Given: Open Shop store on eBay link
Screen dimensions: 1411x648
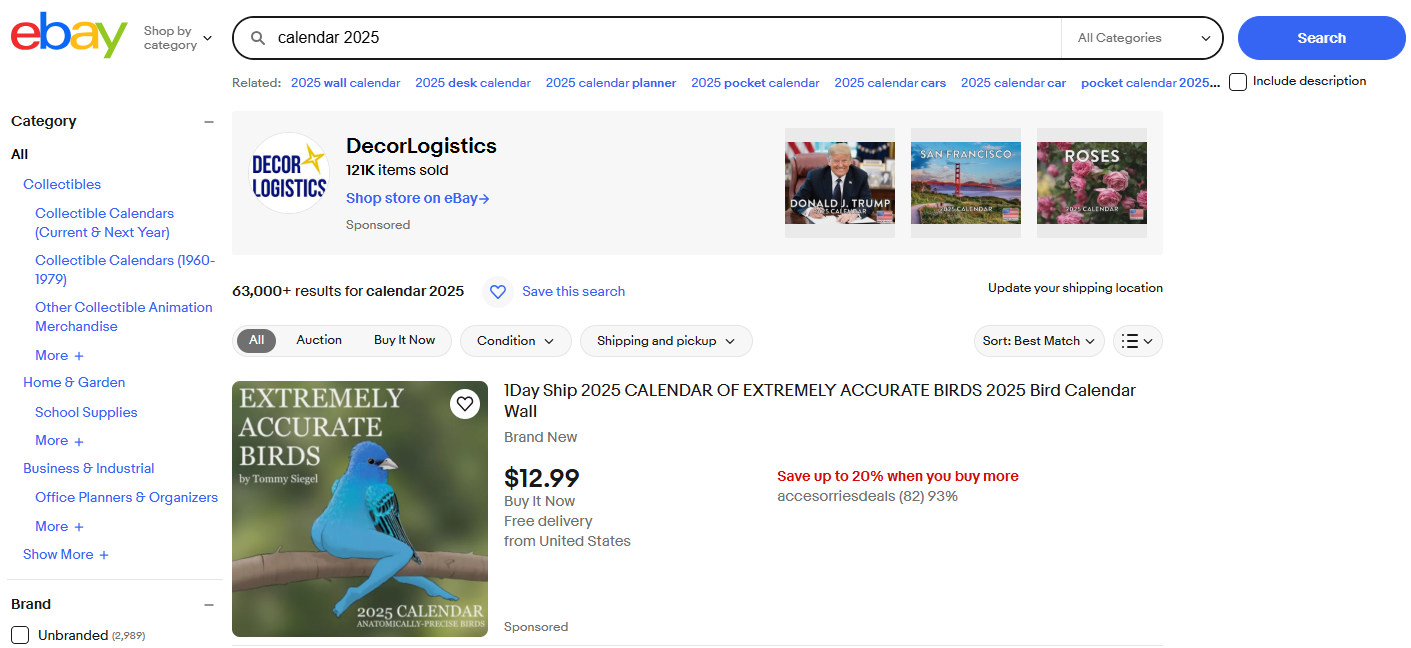Looking at the screenshot, I should tap(418, 198).
